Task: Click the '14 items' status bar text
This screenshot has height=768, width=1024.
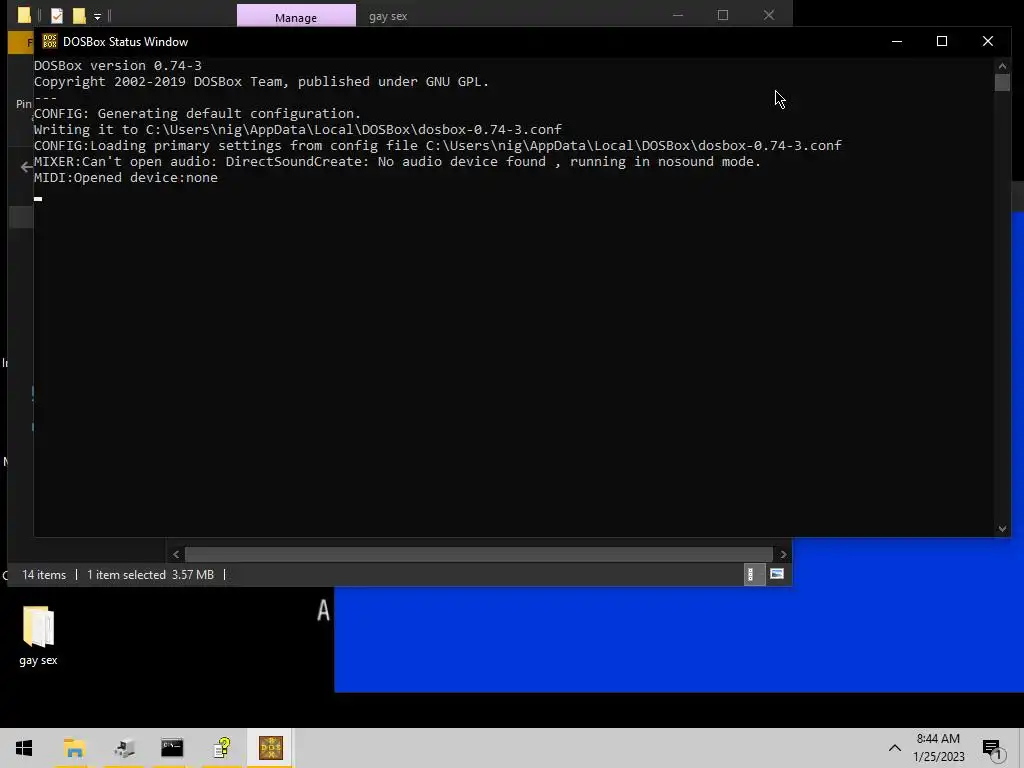Action: click(44, 575)
